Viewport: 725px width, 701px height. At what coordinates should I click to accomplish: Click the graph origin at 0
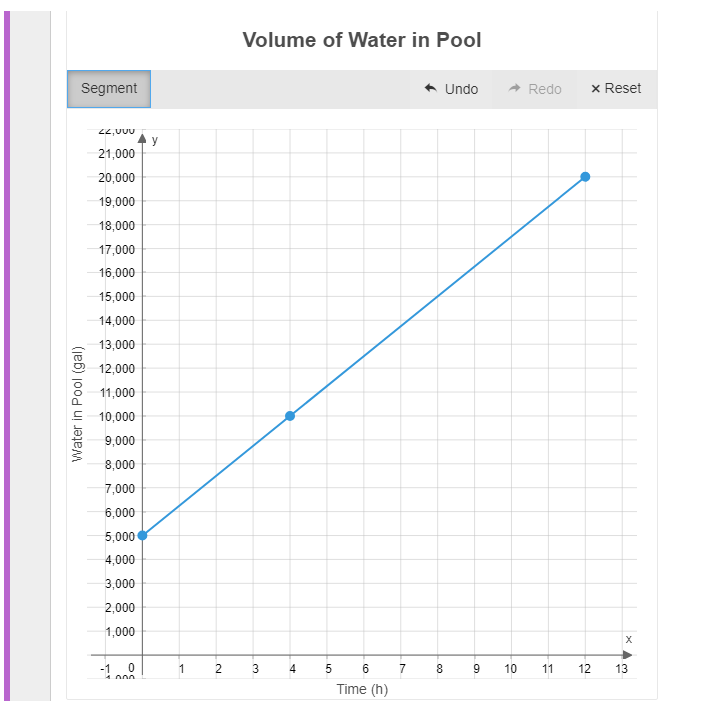point(142,655)
